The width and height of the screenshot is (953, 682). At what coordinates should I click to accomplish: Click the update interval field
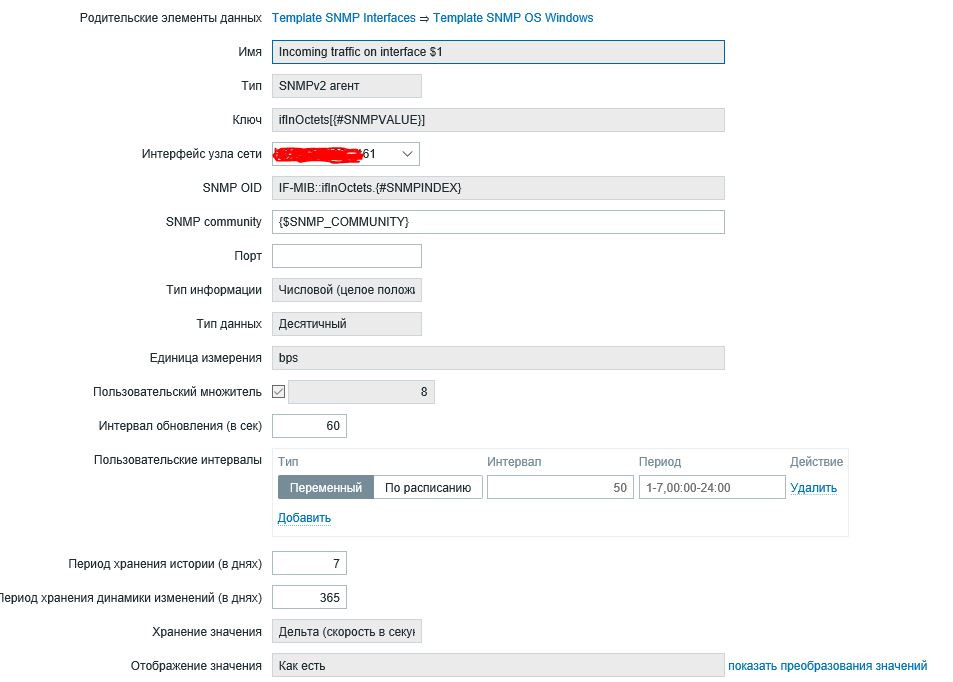[309, 426]
